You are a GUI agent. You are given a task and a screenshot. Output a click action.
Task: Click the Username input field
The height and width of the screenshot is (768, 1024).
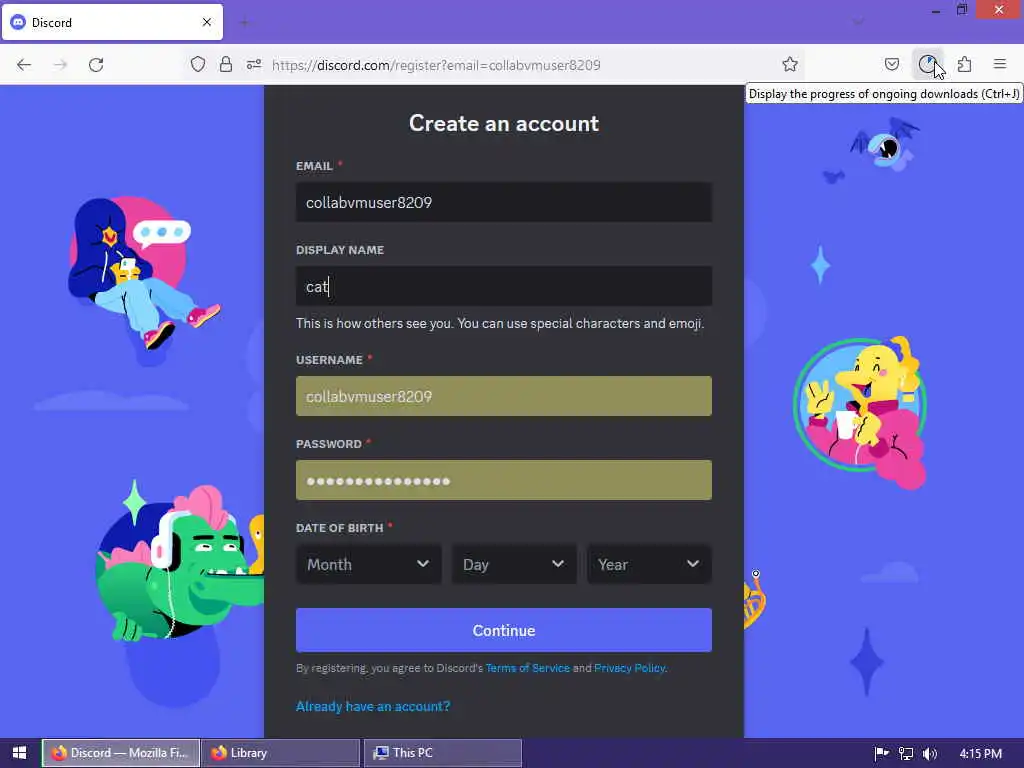504,396
